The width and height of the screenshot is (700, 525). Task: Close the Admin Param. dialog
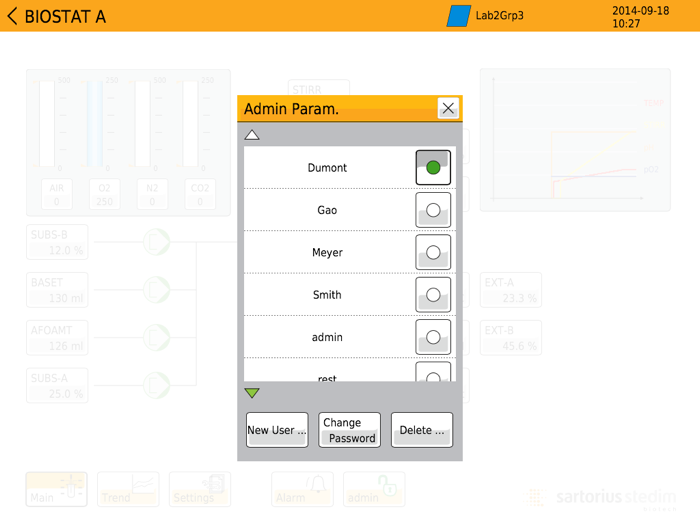coord(448,108)
